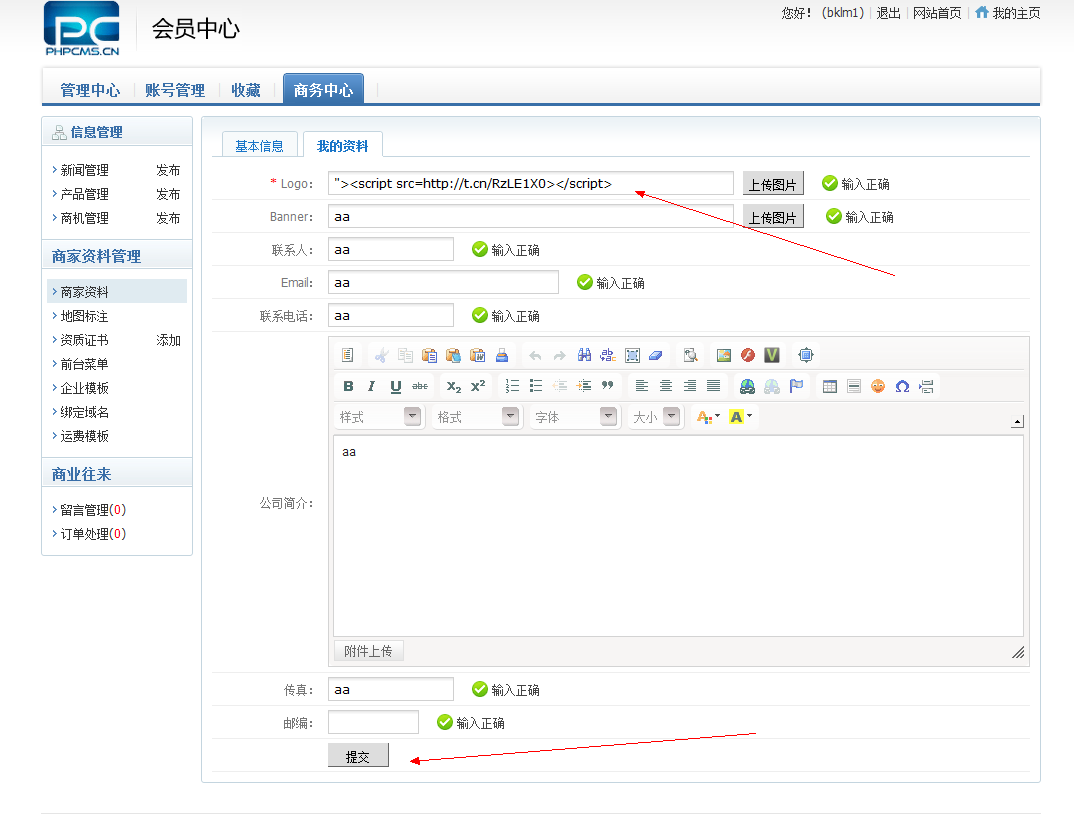This screenshot has width=1074, height=823.
Task: Click 上传图片 button beside Logo
Action: pos(773,184)
